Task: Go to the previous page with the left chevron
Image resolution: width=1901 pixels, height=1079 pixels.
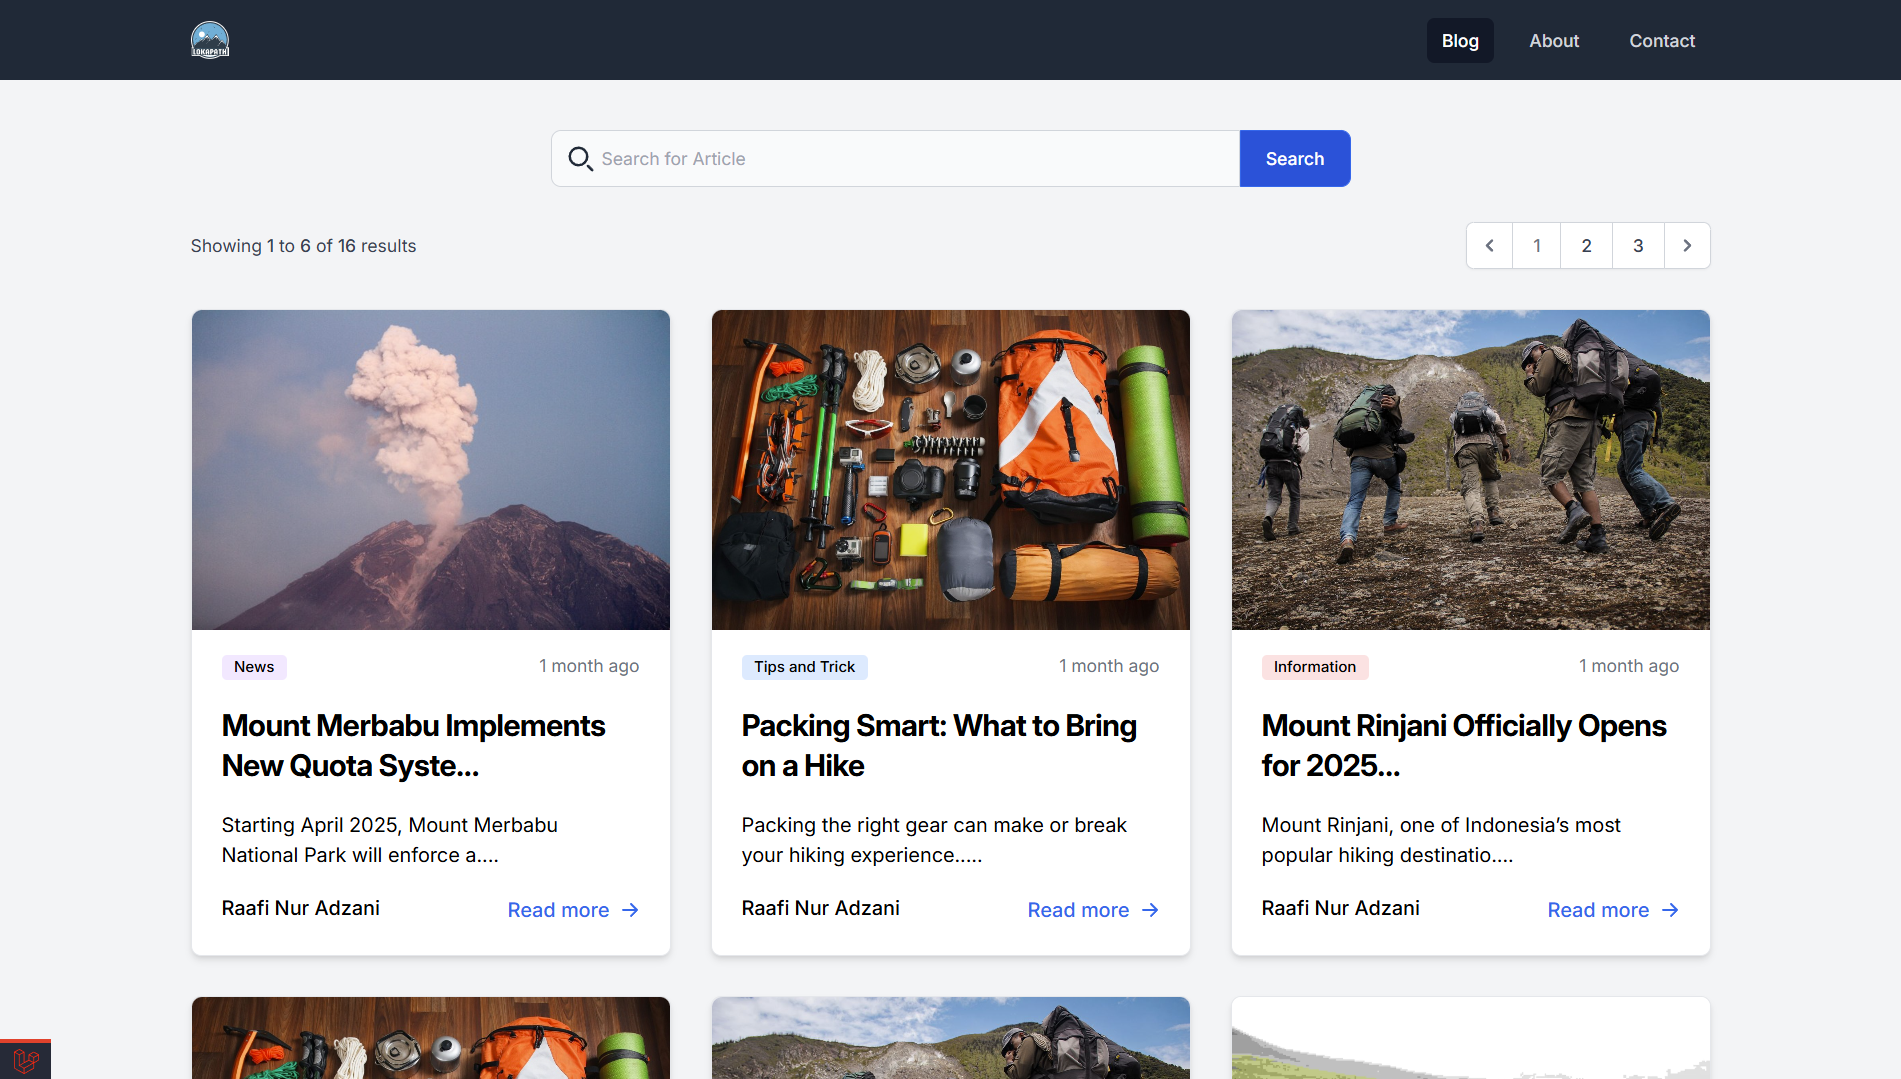Action: coord(1490,246)
